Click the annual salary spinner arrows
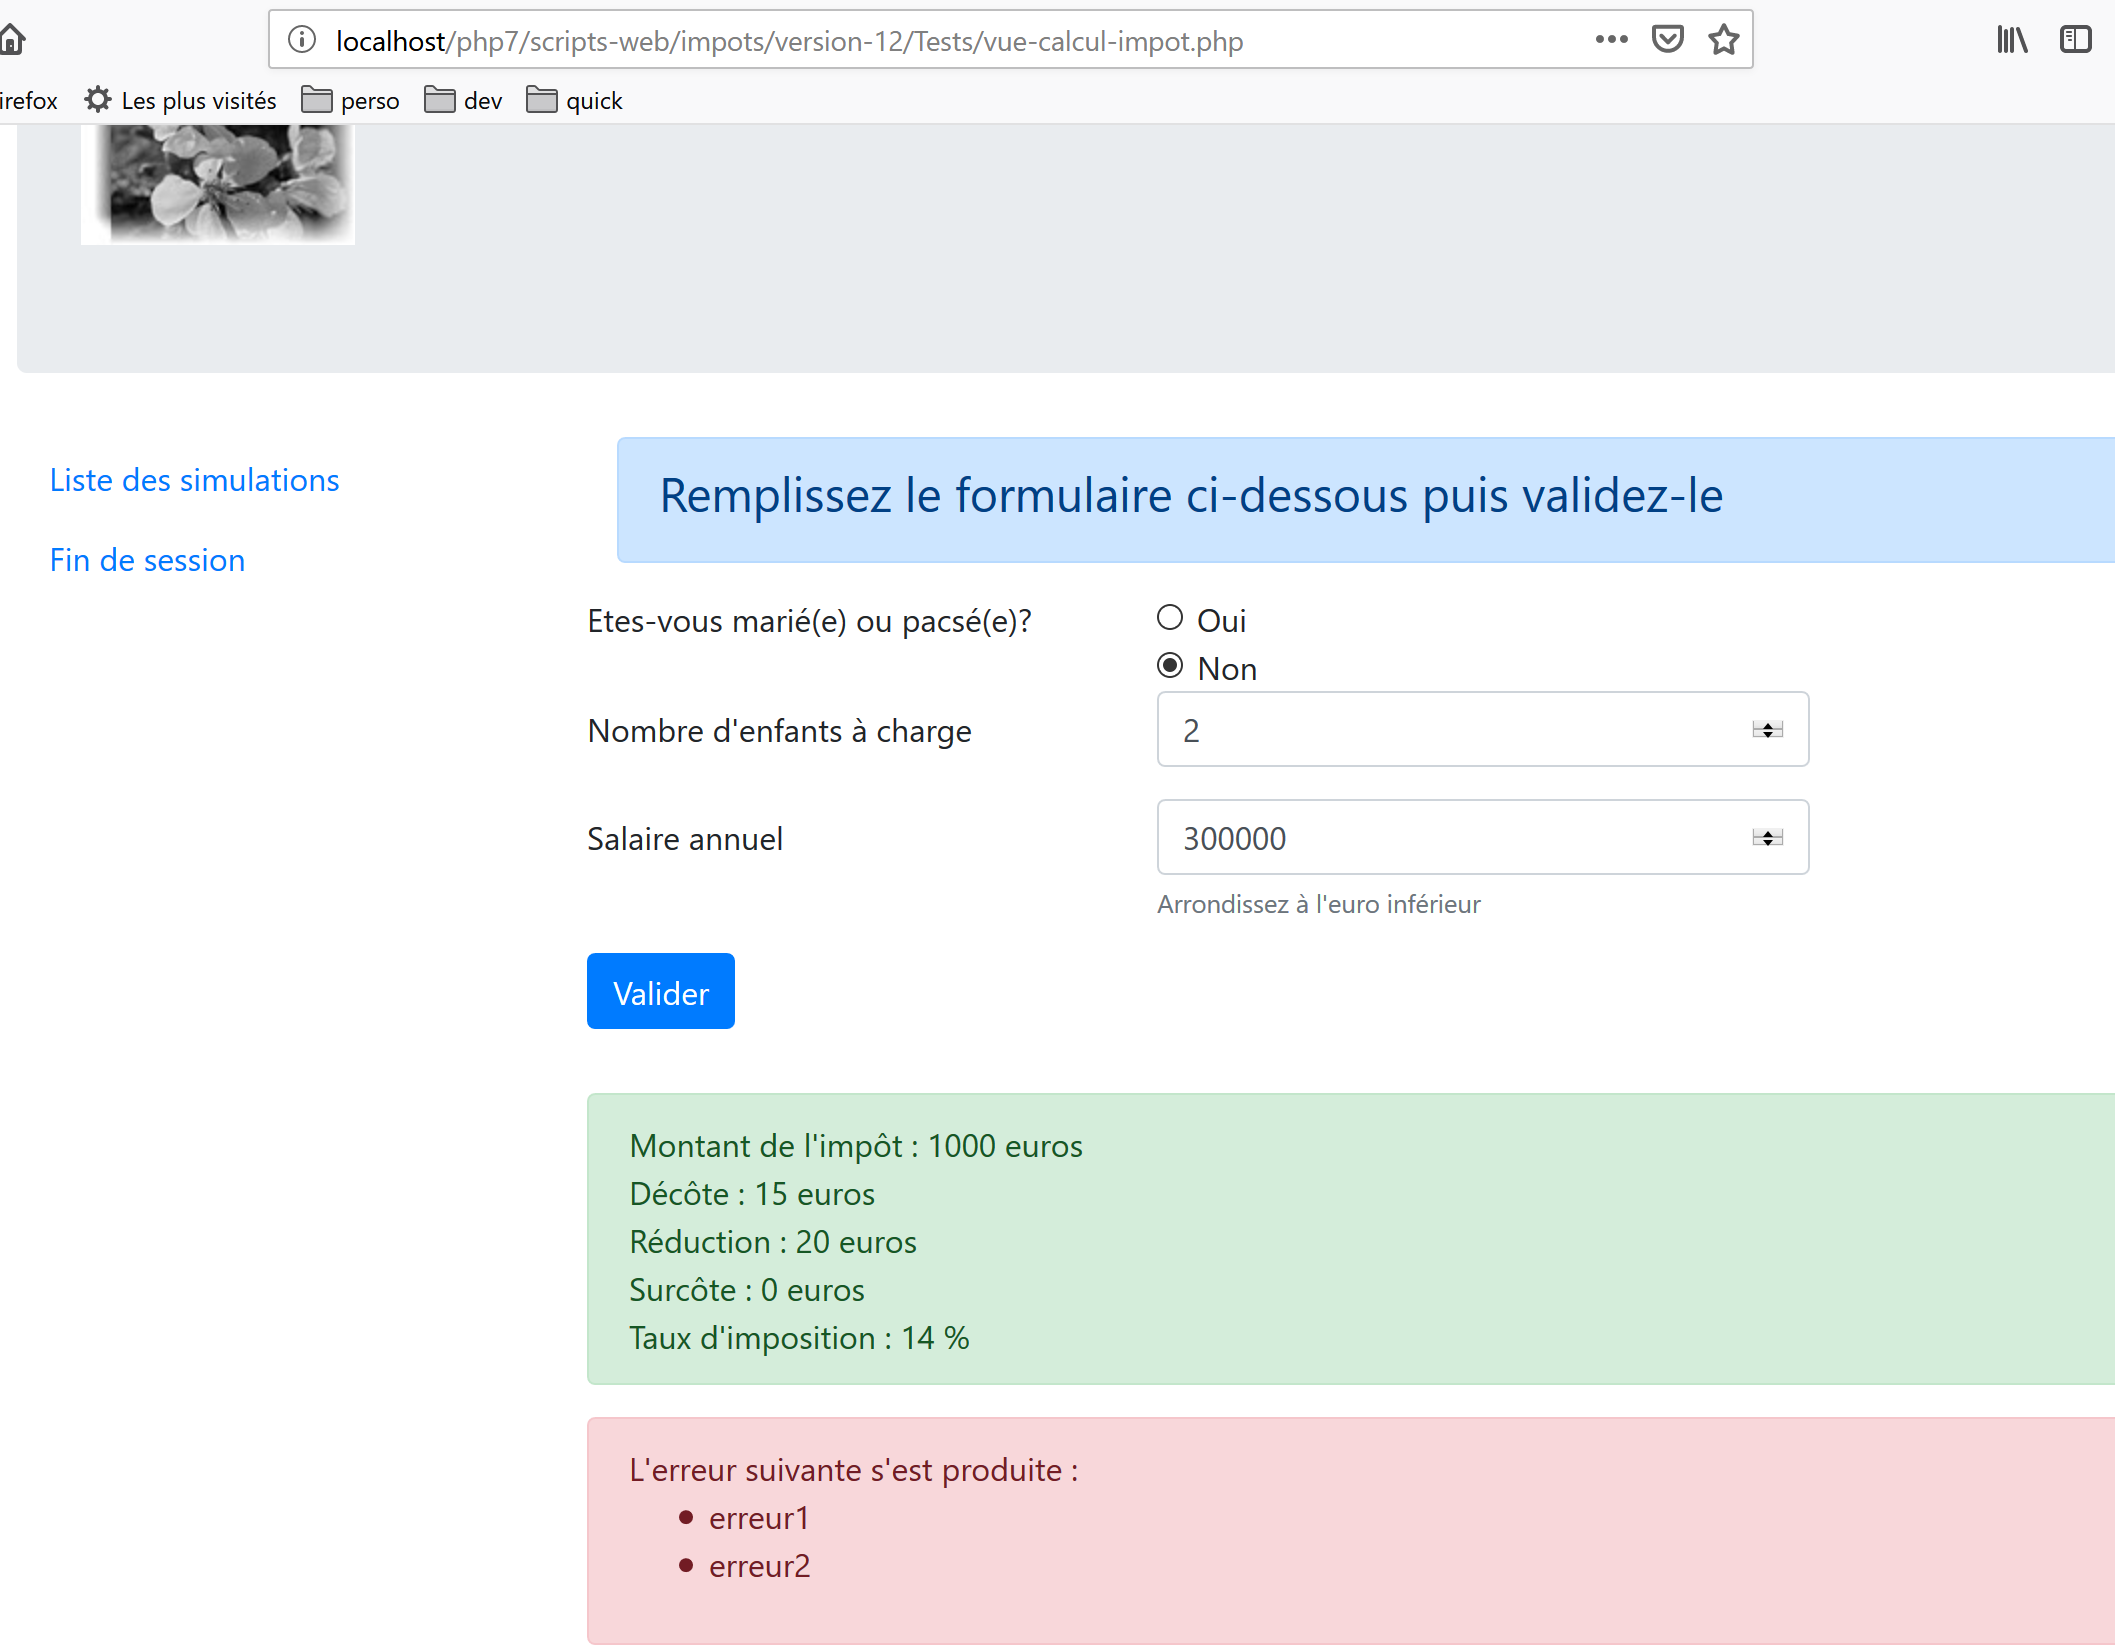The width and height of the screenshot is (2115, 1649). [1767, 838]
